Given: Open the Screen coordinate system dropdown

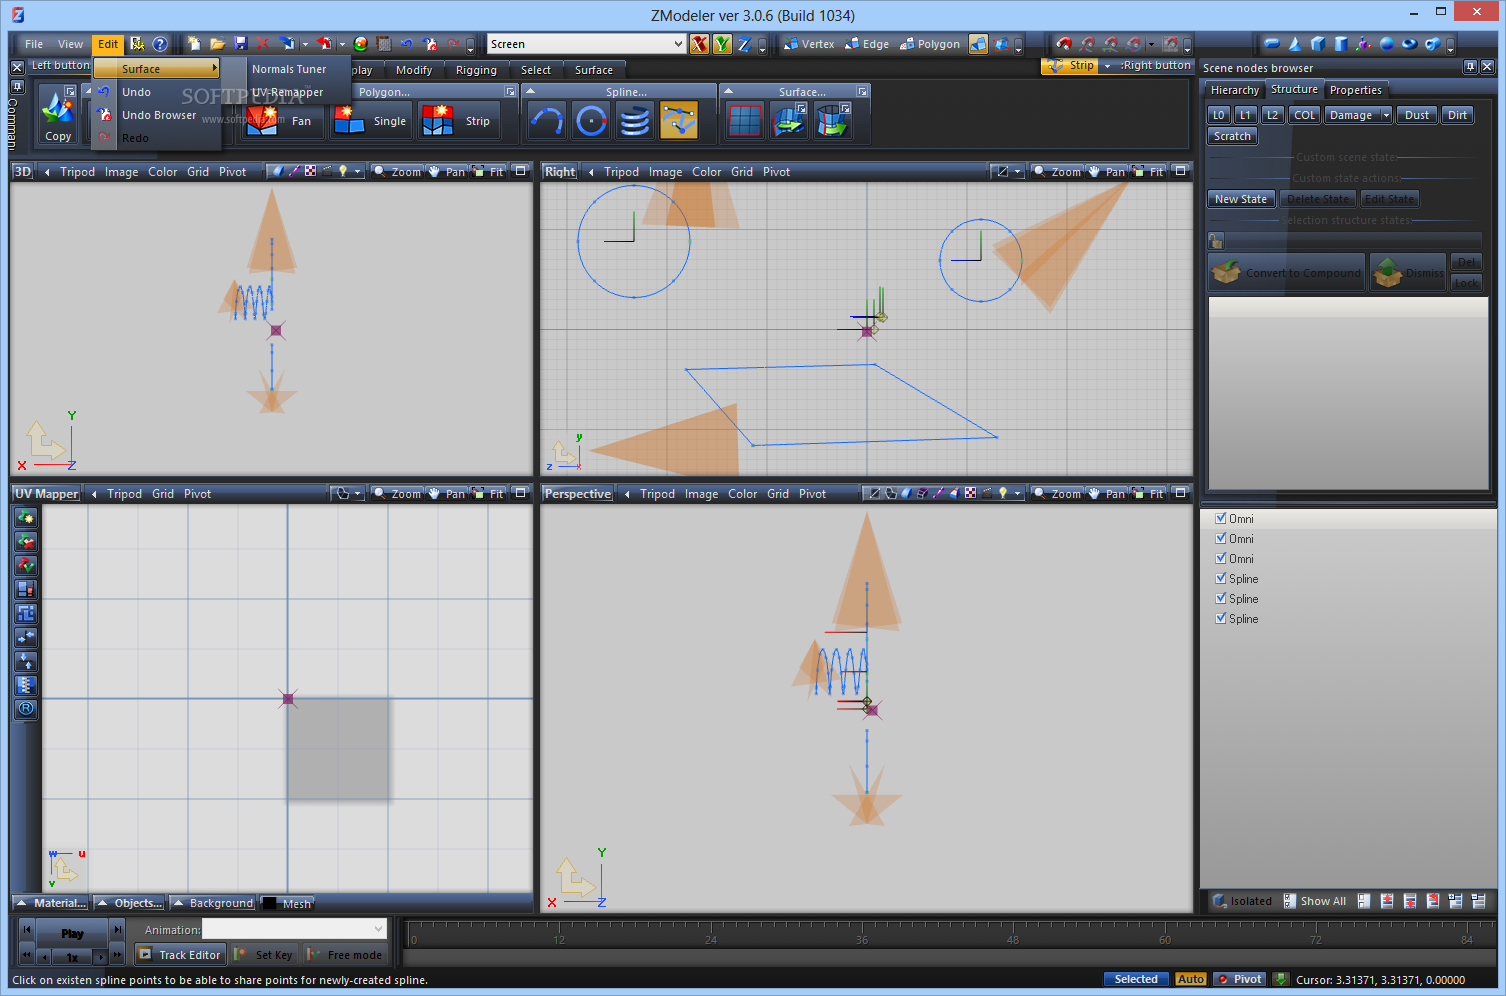Looking at the screenshot, I should (x=678, y=44).
